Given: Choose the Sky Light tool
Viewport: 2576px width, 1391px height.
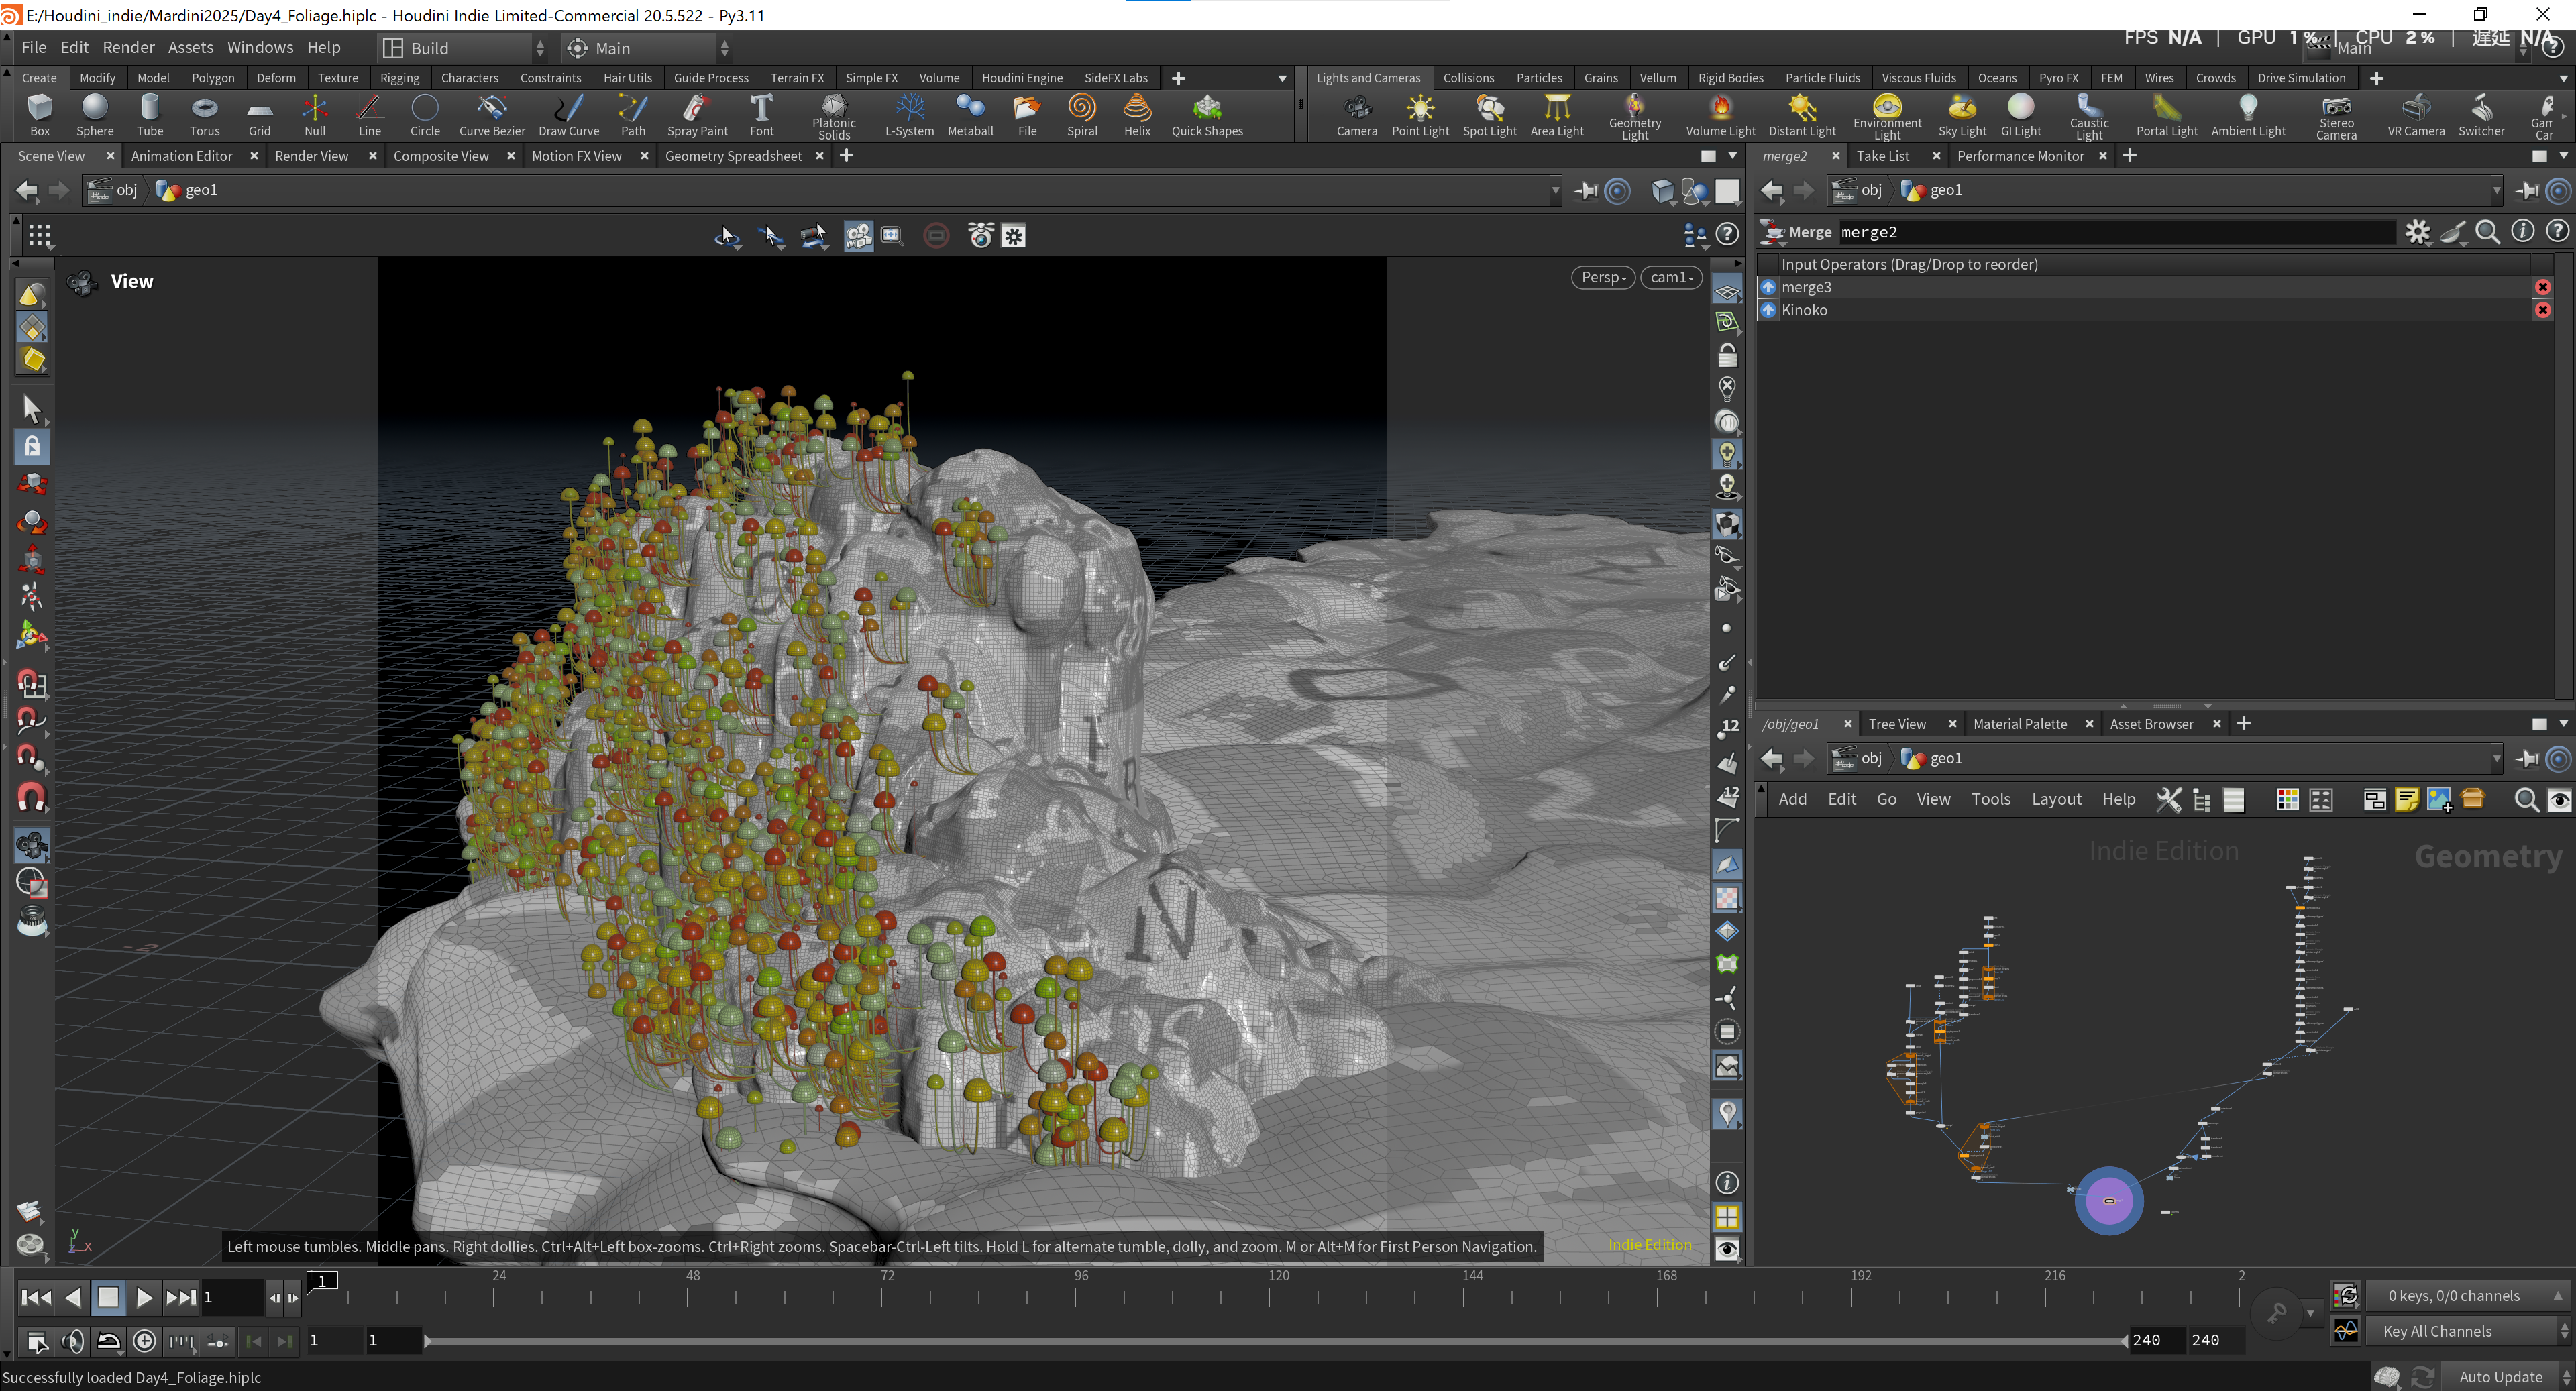Looking at the screenshot, I should click(x=1961, y=115).
